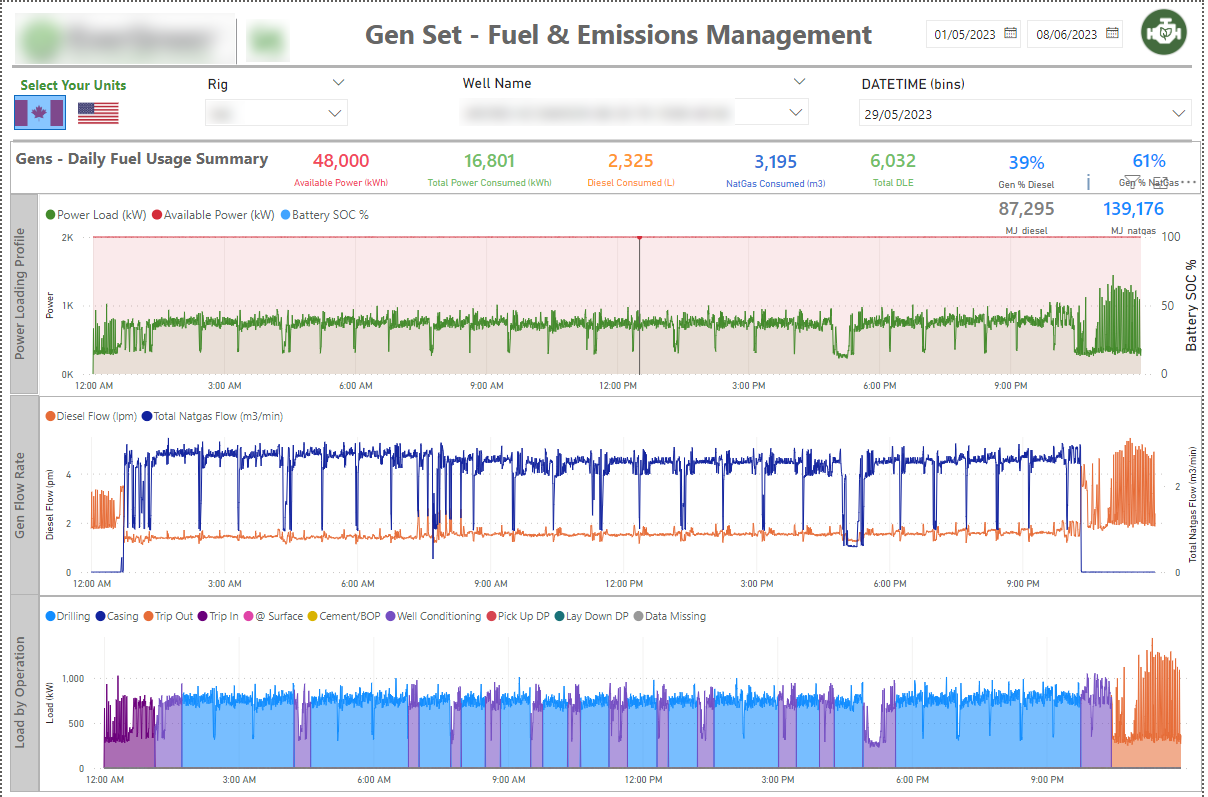This screenshot has width=1208, height=797.
Task: Select the US flag units icon
Action: [98, 113]
